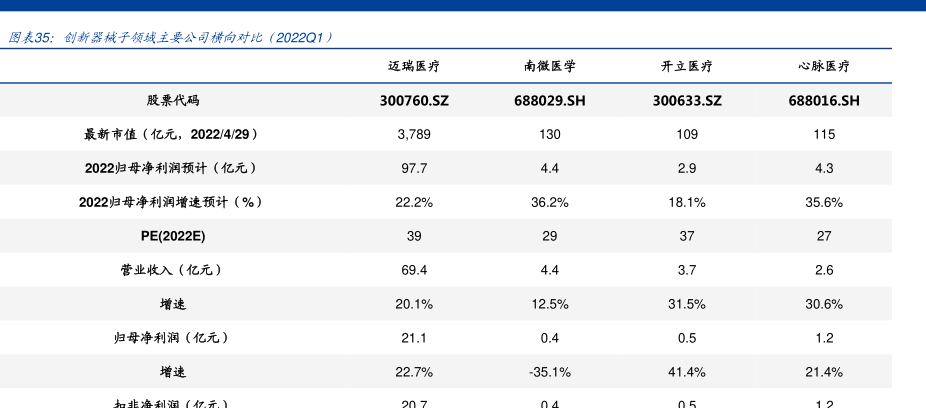
Task: Click the 41.4% growth cell
Action: pyautogui.click(x=686, y=372)
